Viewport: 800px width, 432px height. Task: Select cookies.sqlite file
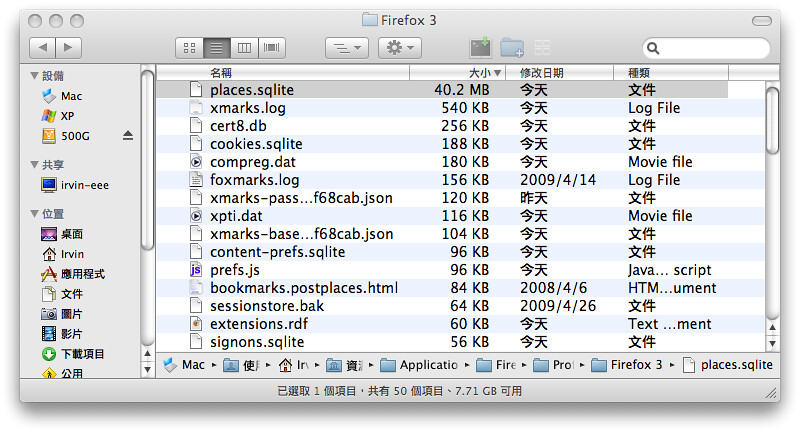click(256, 144)
